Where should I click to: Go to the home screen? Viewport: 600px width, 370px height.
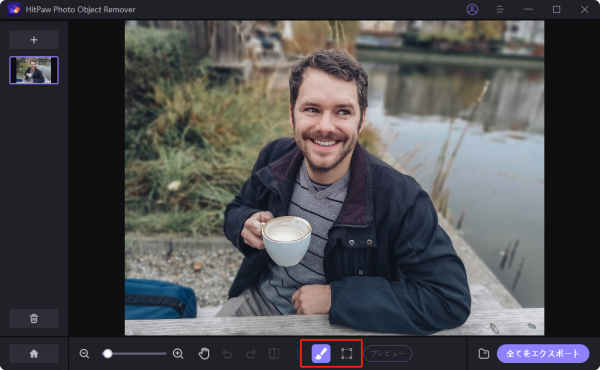pos(34,354)
